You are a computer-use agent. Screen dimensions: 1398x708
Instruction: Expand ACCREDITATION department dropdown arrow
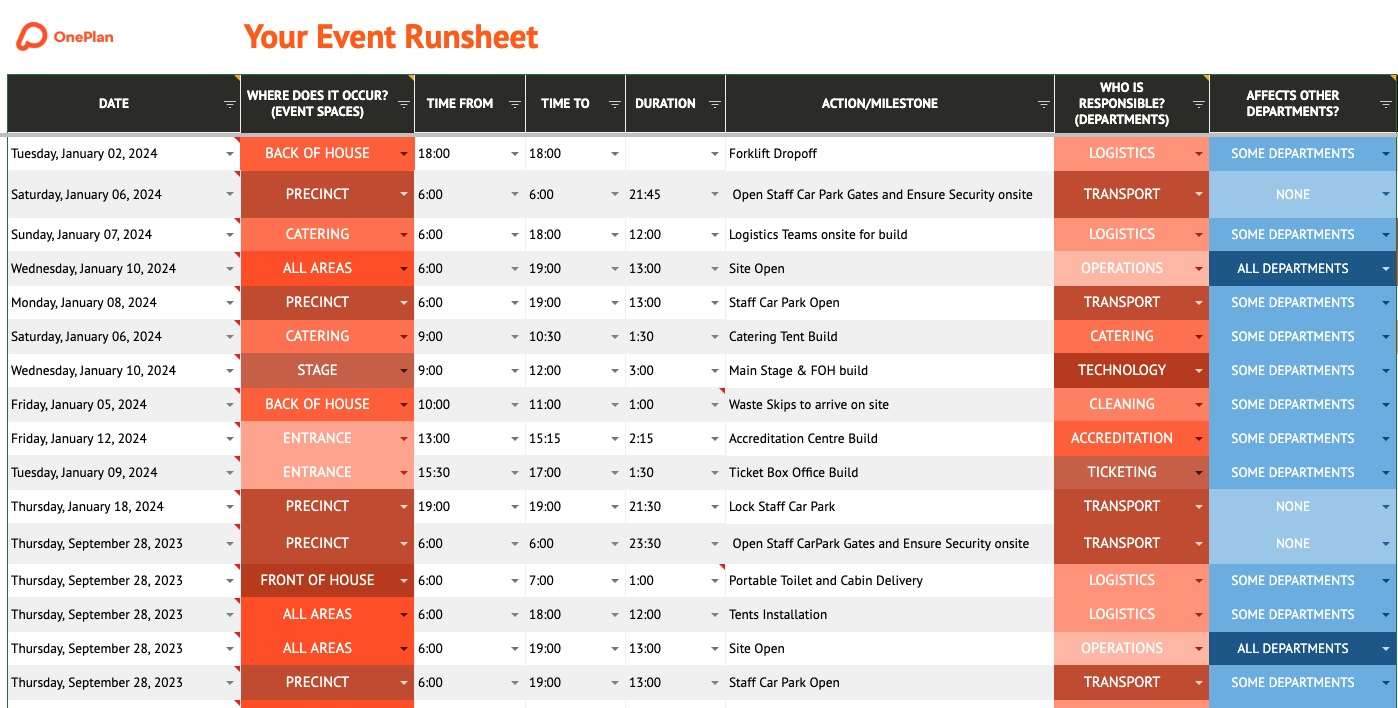click(x=1199, y=439)
